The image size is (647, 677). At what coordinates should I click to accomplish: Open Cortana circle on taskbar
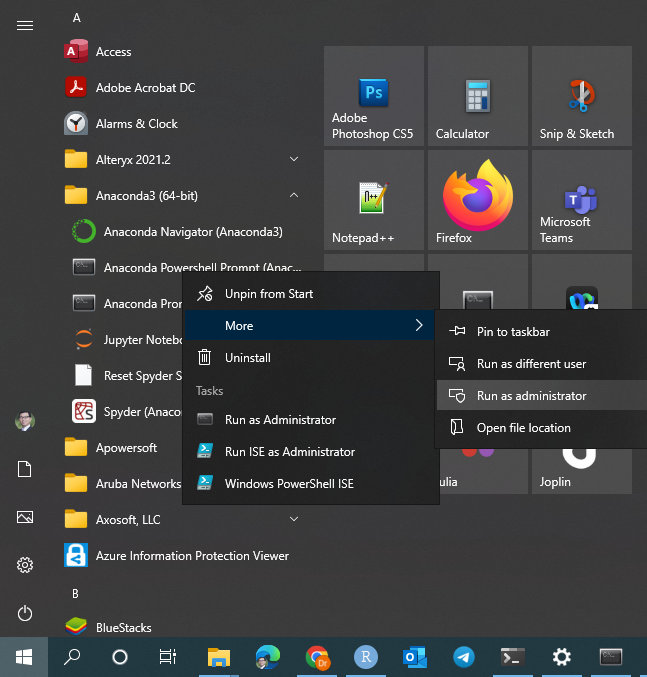pyautogui.click(x=120, y=657)
